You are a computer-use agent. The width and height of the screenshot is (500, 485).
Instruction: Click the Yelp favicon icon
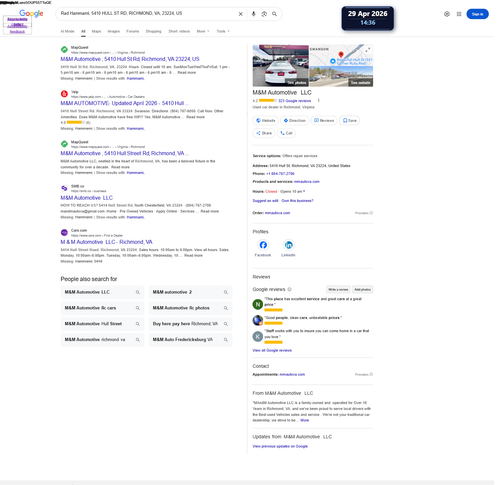click(x=64, y=94)
